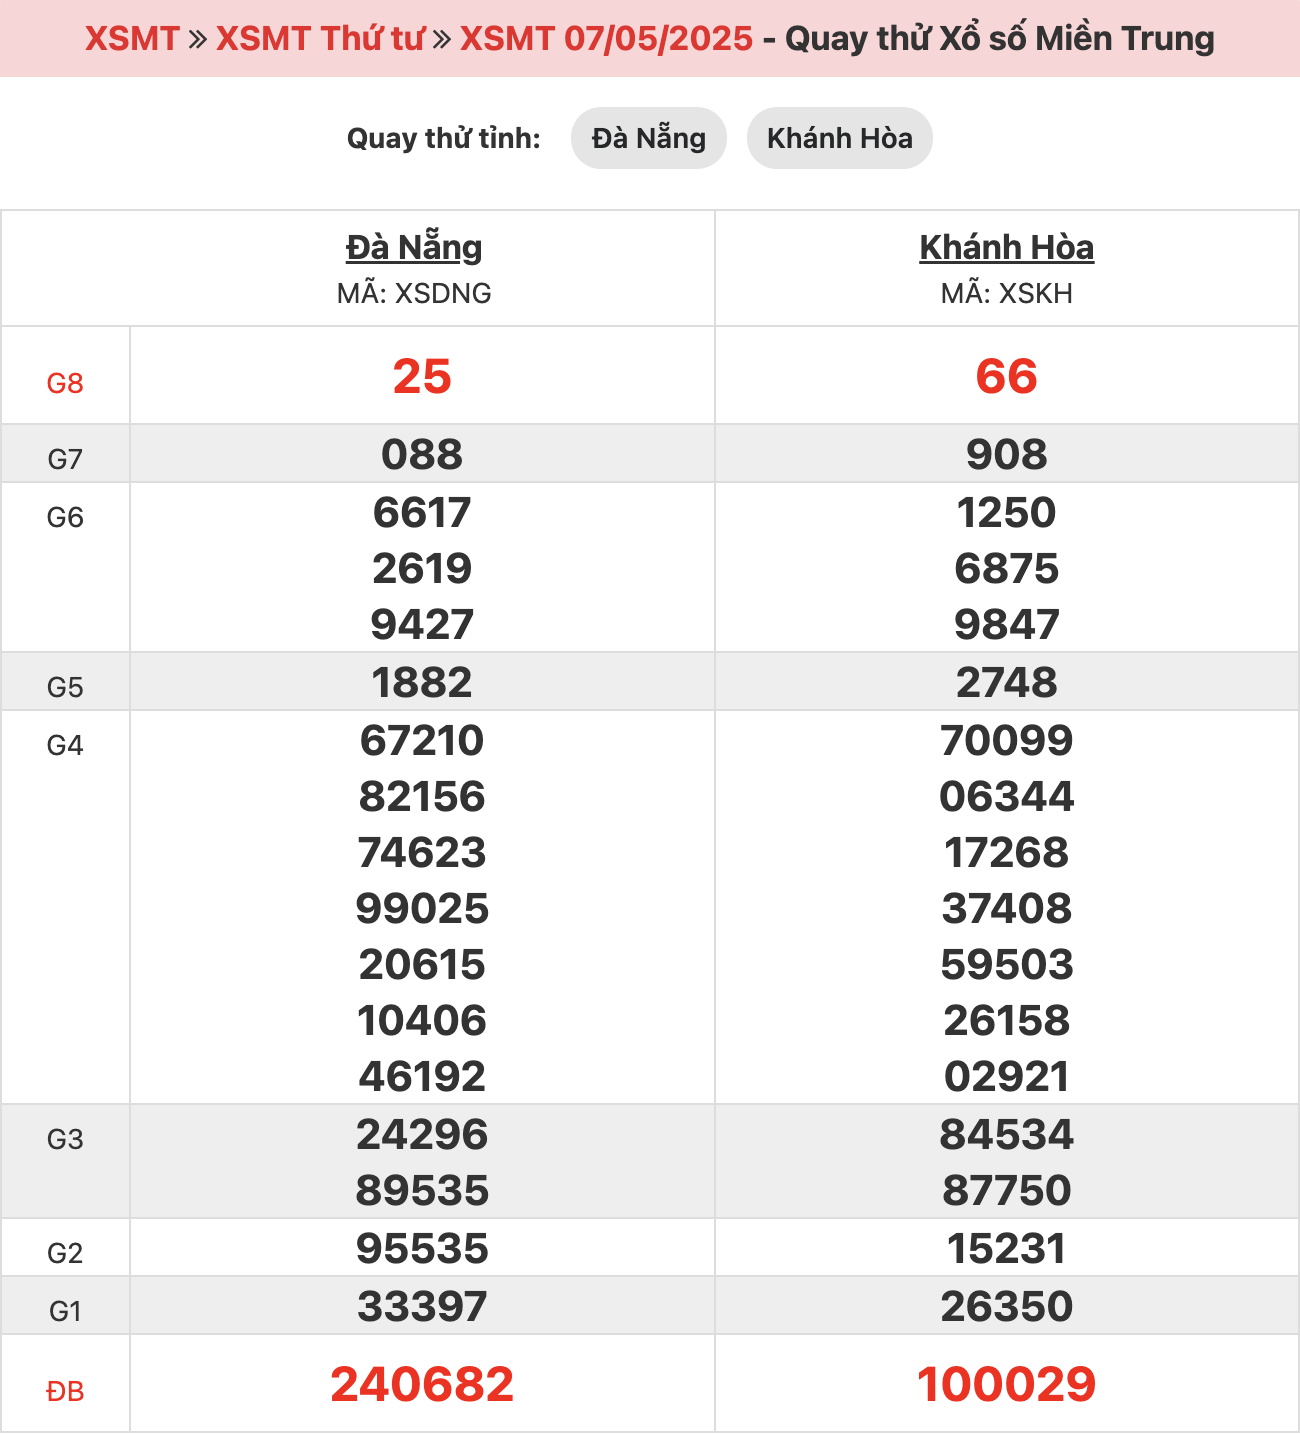The width and height of the screenshot is (1300, 1434).
Task: Open the Đà Nẵng column header link
Action: pyautogui.click(x=414, y=247)
